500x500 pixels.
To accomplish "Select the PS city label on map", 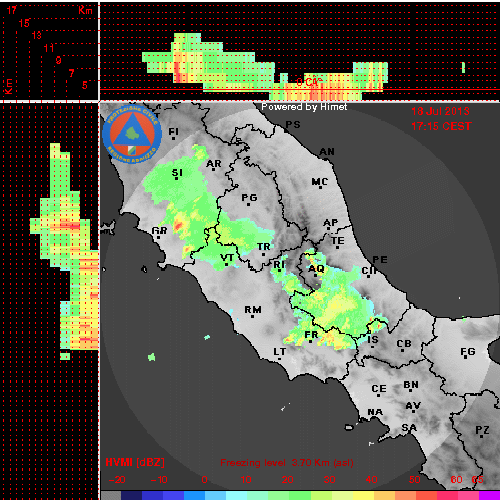I will click(x=293, y=124).
